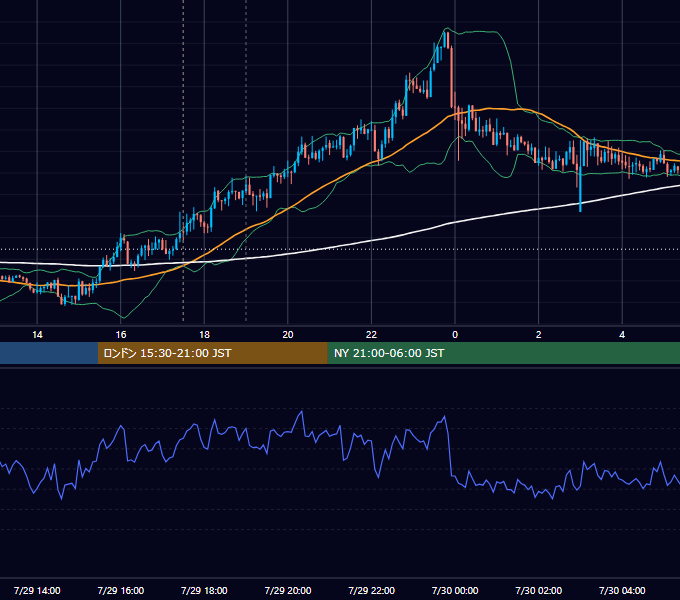Click hour label 14 on price chart axis

click(x=37, y=334)
